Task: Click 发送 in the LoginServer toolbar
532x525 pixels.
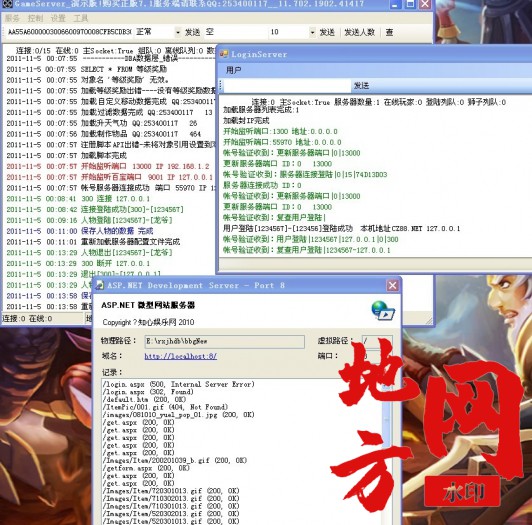Action: 361,85
